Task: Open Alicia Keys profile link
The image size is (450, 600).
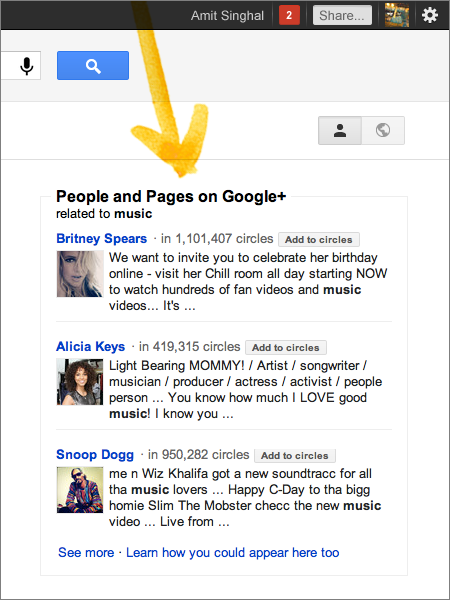Action: 91,346
